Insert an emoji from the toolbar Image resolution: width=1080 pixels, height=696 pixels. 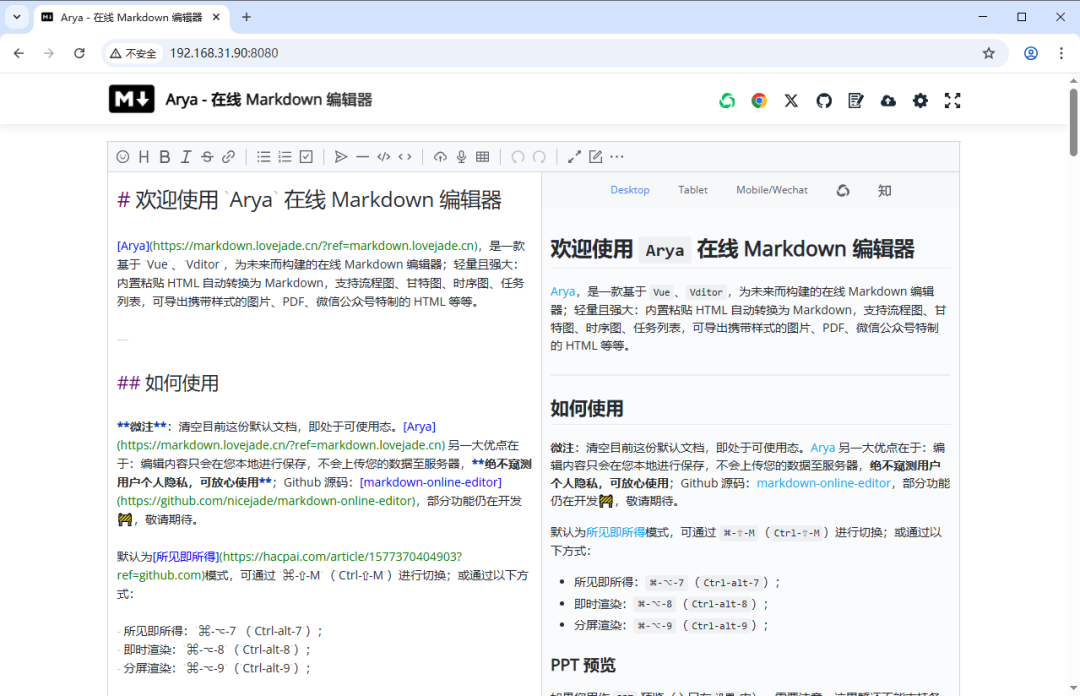(x=123, y=156)
